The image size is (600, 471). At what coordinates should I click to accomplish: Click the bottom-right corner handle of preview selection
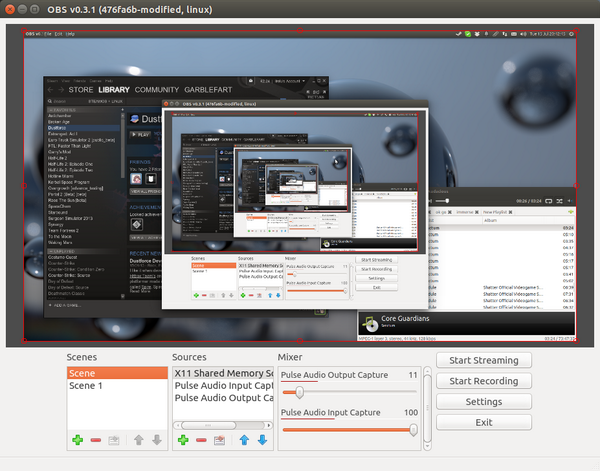tap(576, 341)
